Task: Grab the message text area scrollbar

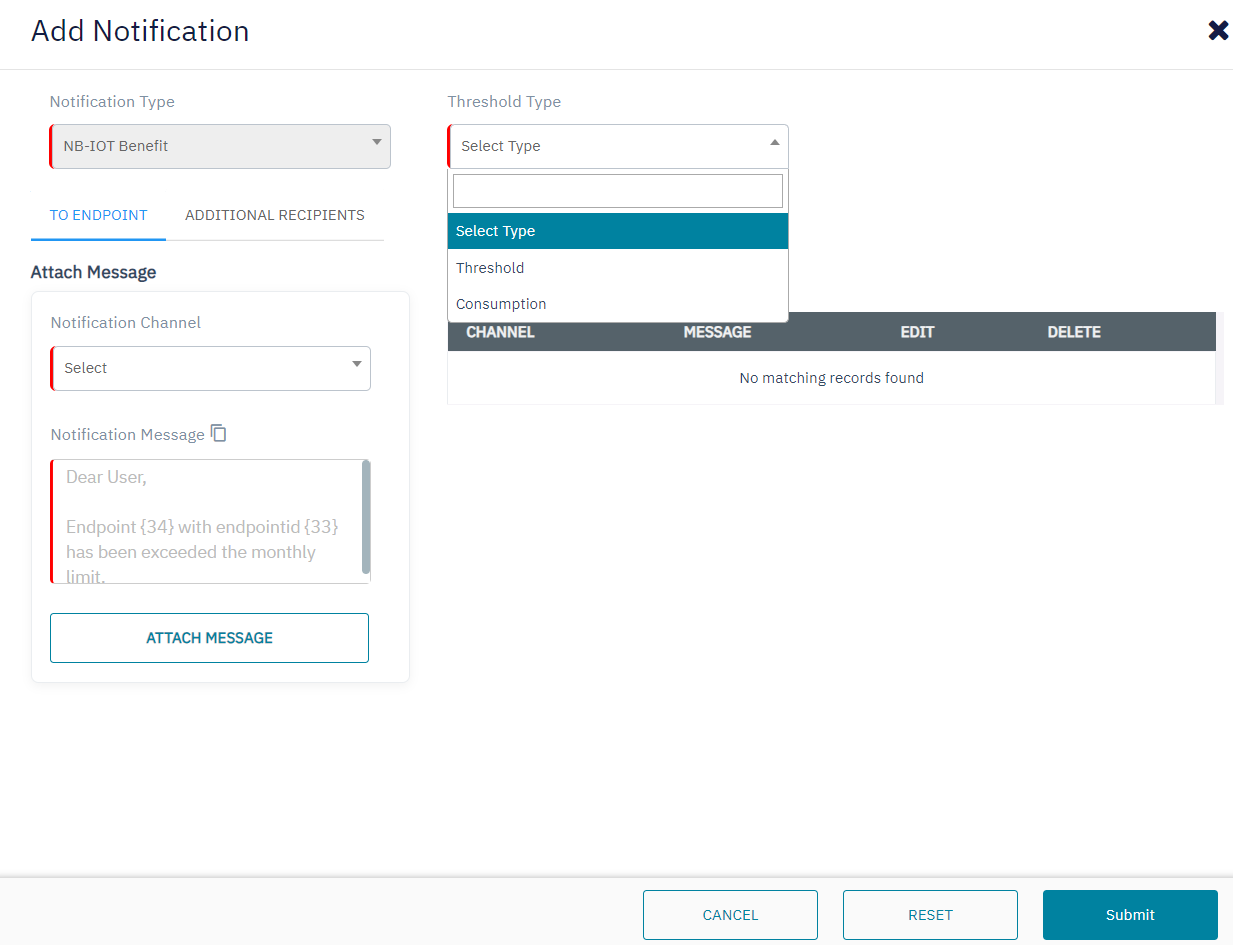Action: [x=366, y=517]
